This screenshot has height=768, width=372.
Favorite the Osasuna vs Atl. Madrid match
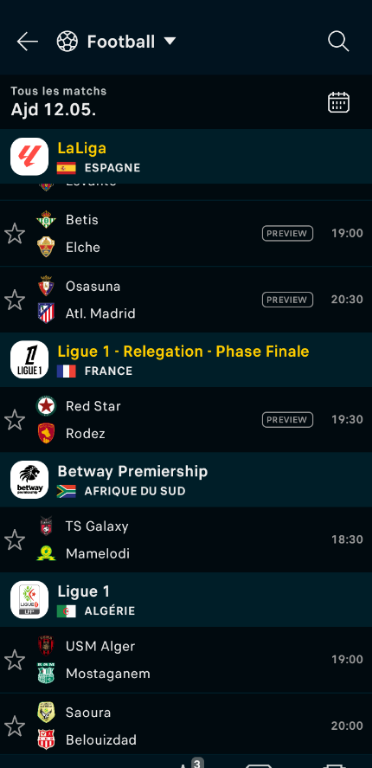15,300
